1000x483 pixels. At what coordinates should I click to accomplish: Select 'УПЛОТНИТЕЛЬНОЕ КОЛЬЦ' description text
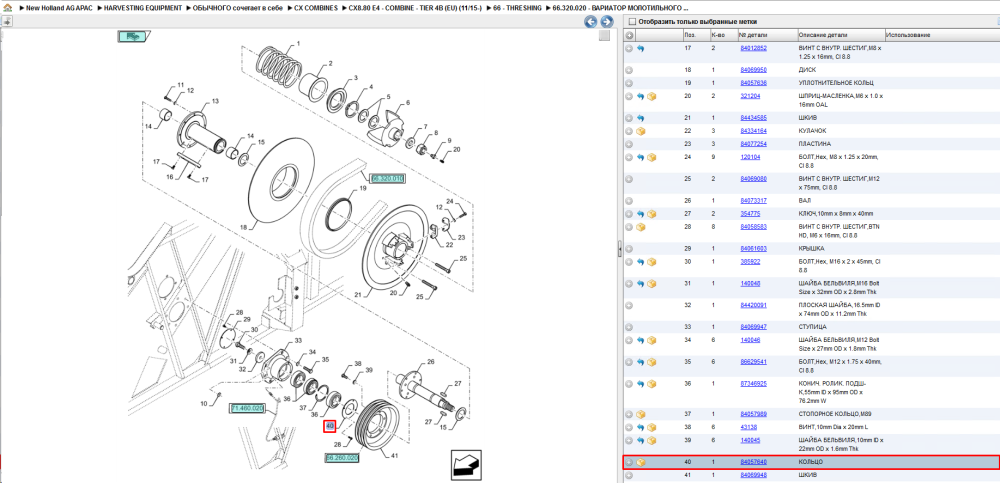point(836,83)
